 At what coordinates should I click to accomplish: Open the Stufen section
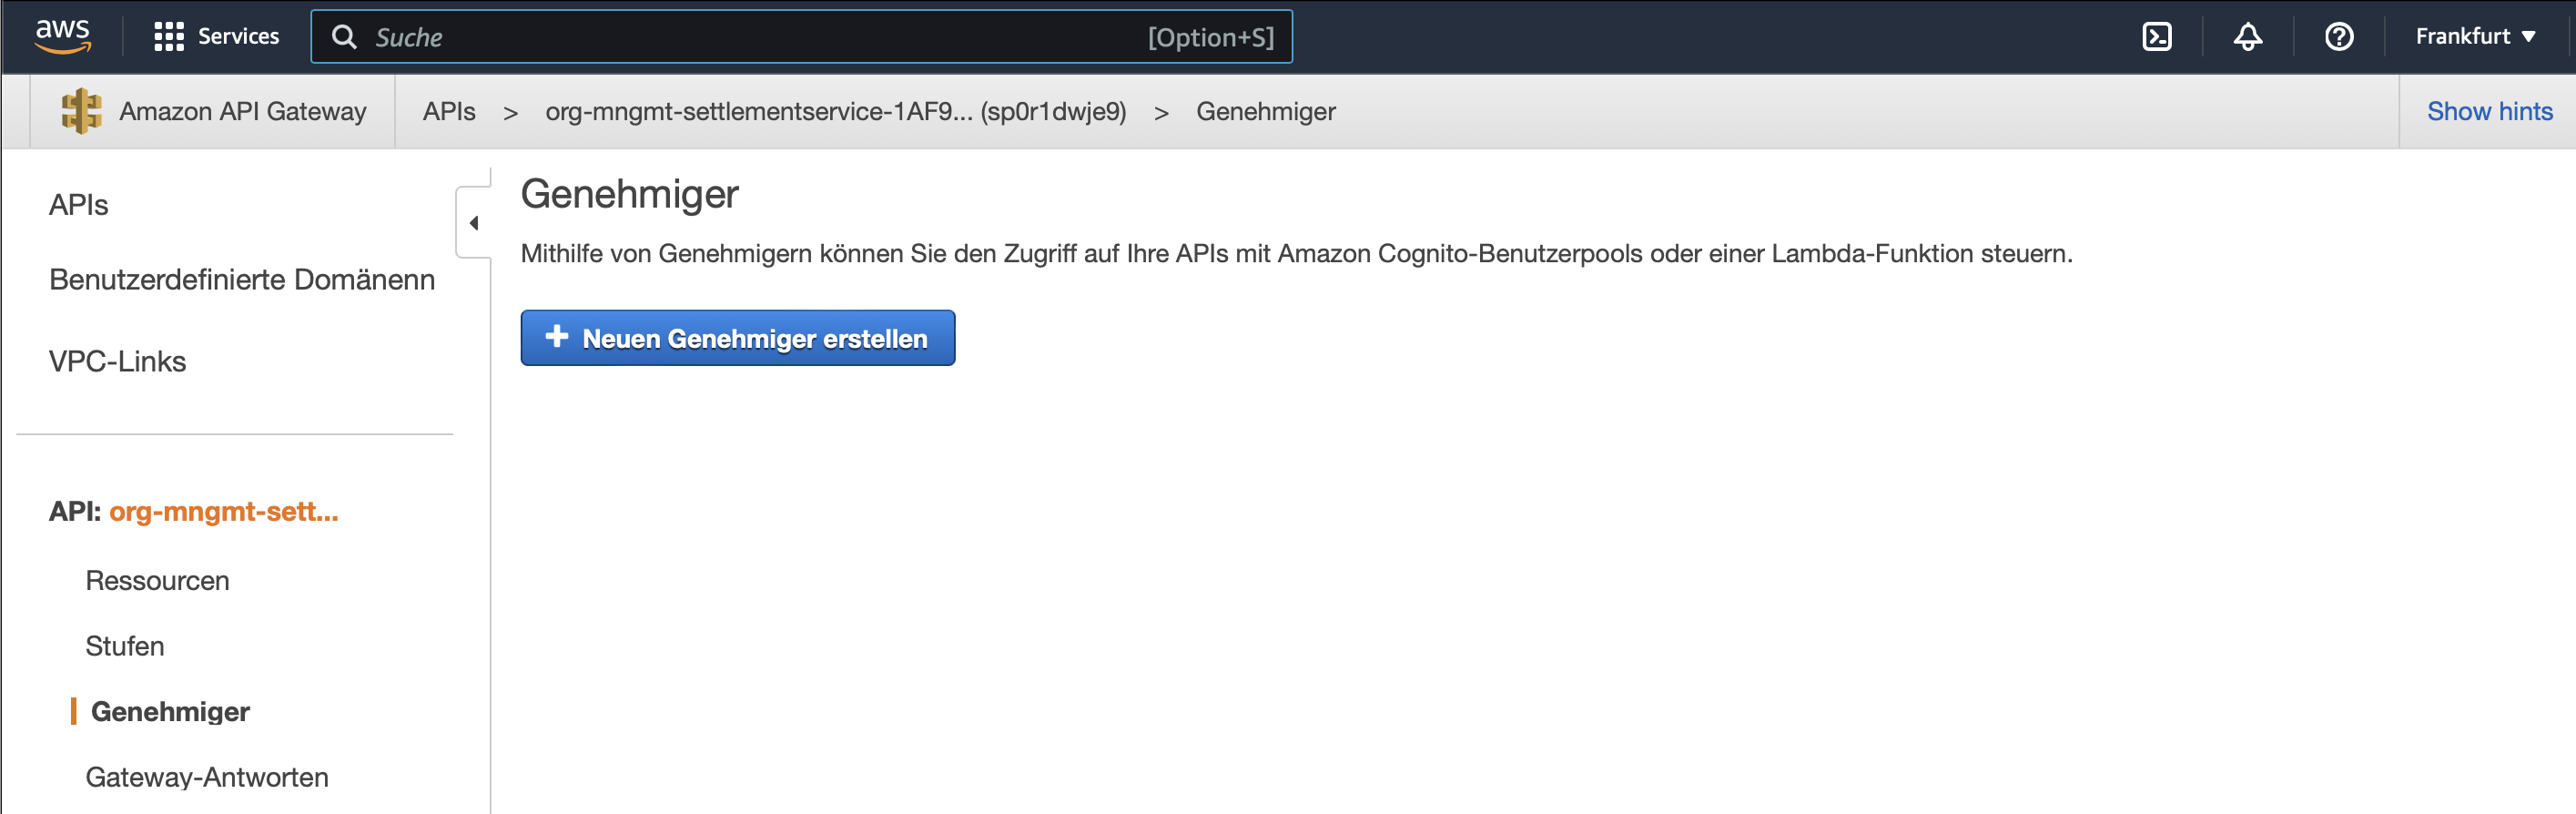tap(124, 646)
